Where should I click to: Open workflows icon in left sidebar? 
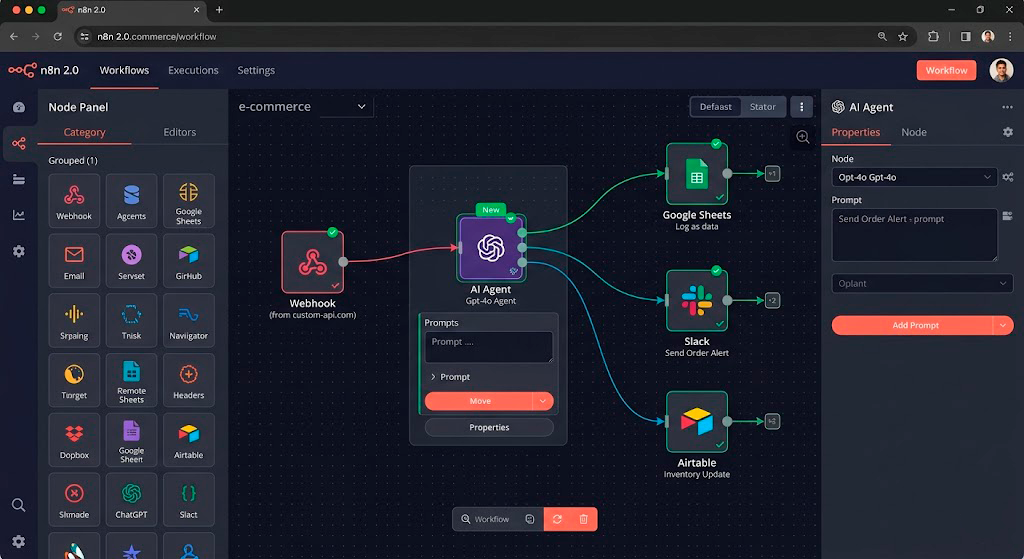(19, 143)
